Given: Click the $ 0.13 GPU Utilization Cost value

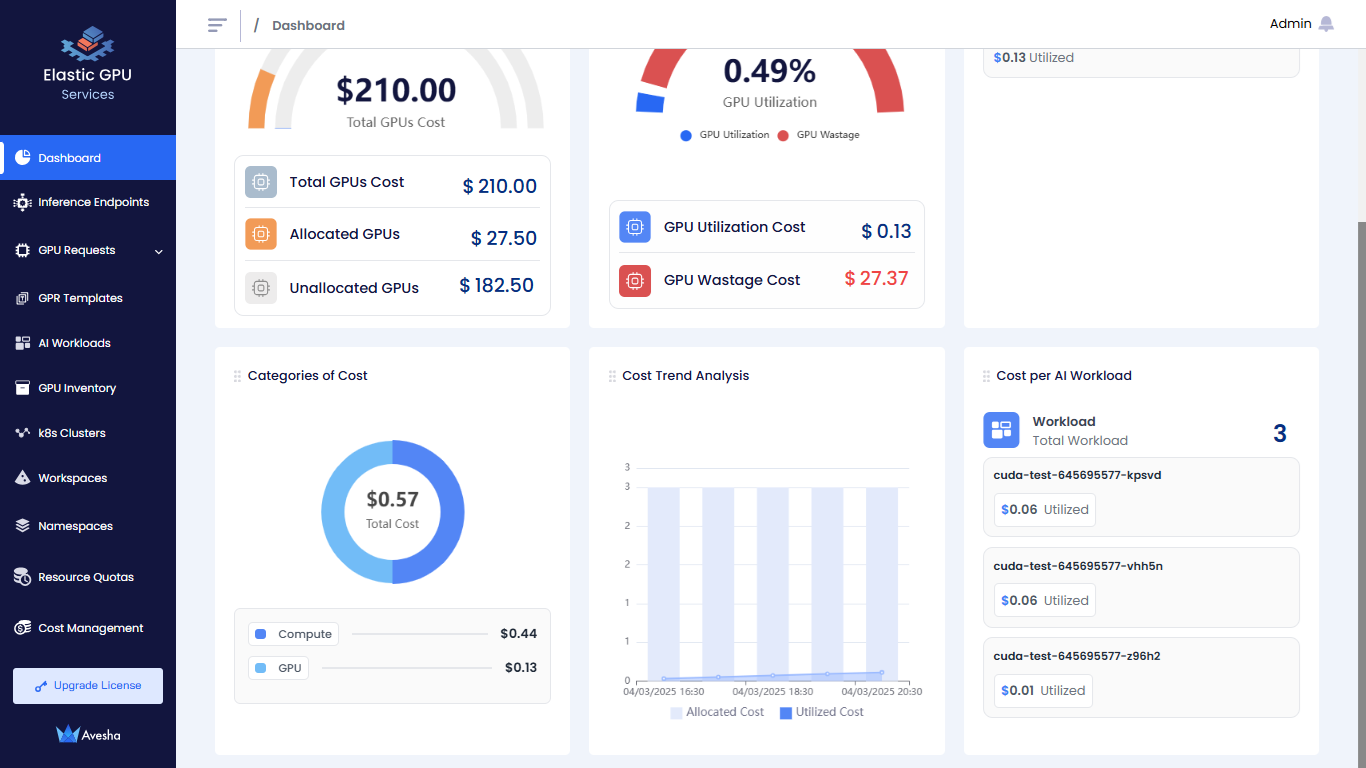Looking at the screenshot, I should [x=886, y=231].
